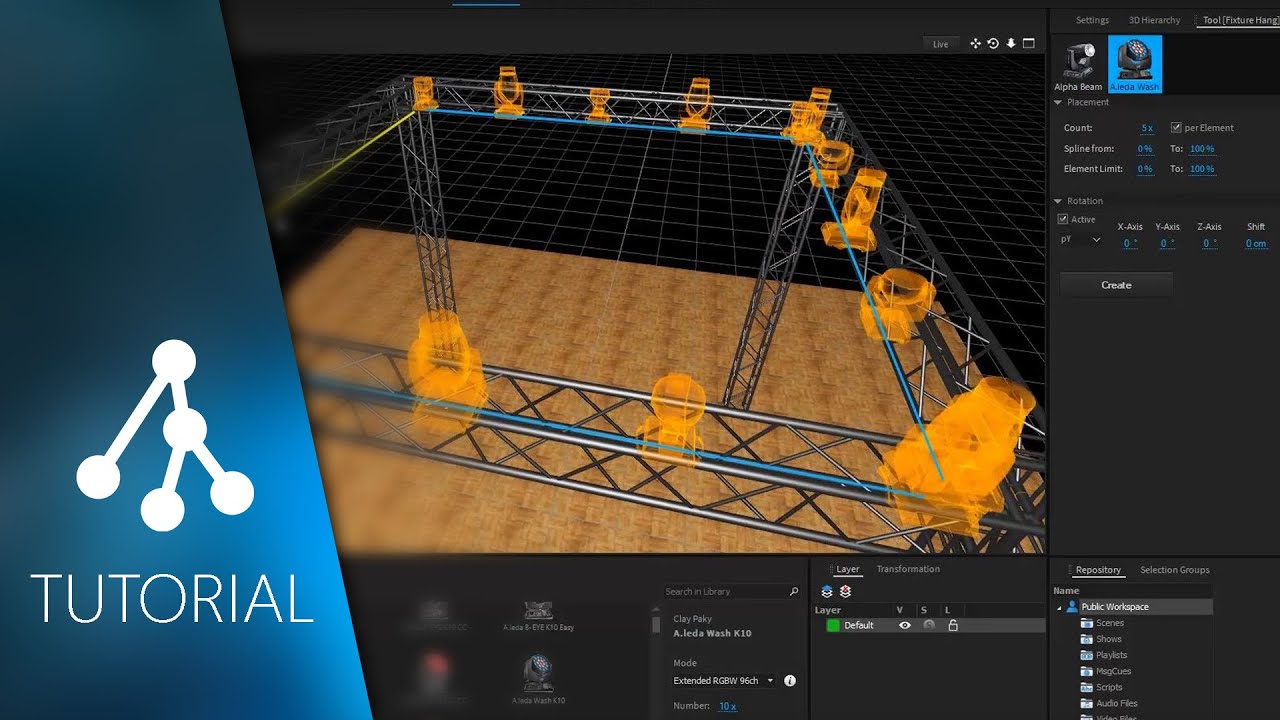Click the Name column header in Repository
Viewport: 1280px width, 720px height.
[1066, 590]
